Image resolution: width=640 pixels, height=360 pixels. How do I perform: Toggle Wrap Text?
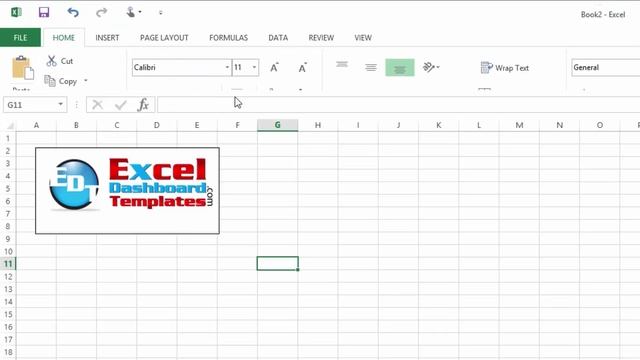click(x=505, y=68)
